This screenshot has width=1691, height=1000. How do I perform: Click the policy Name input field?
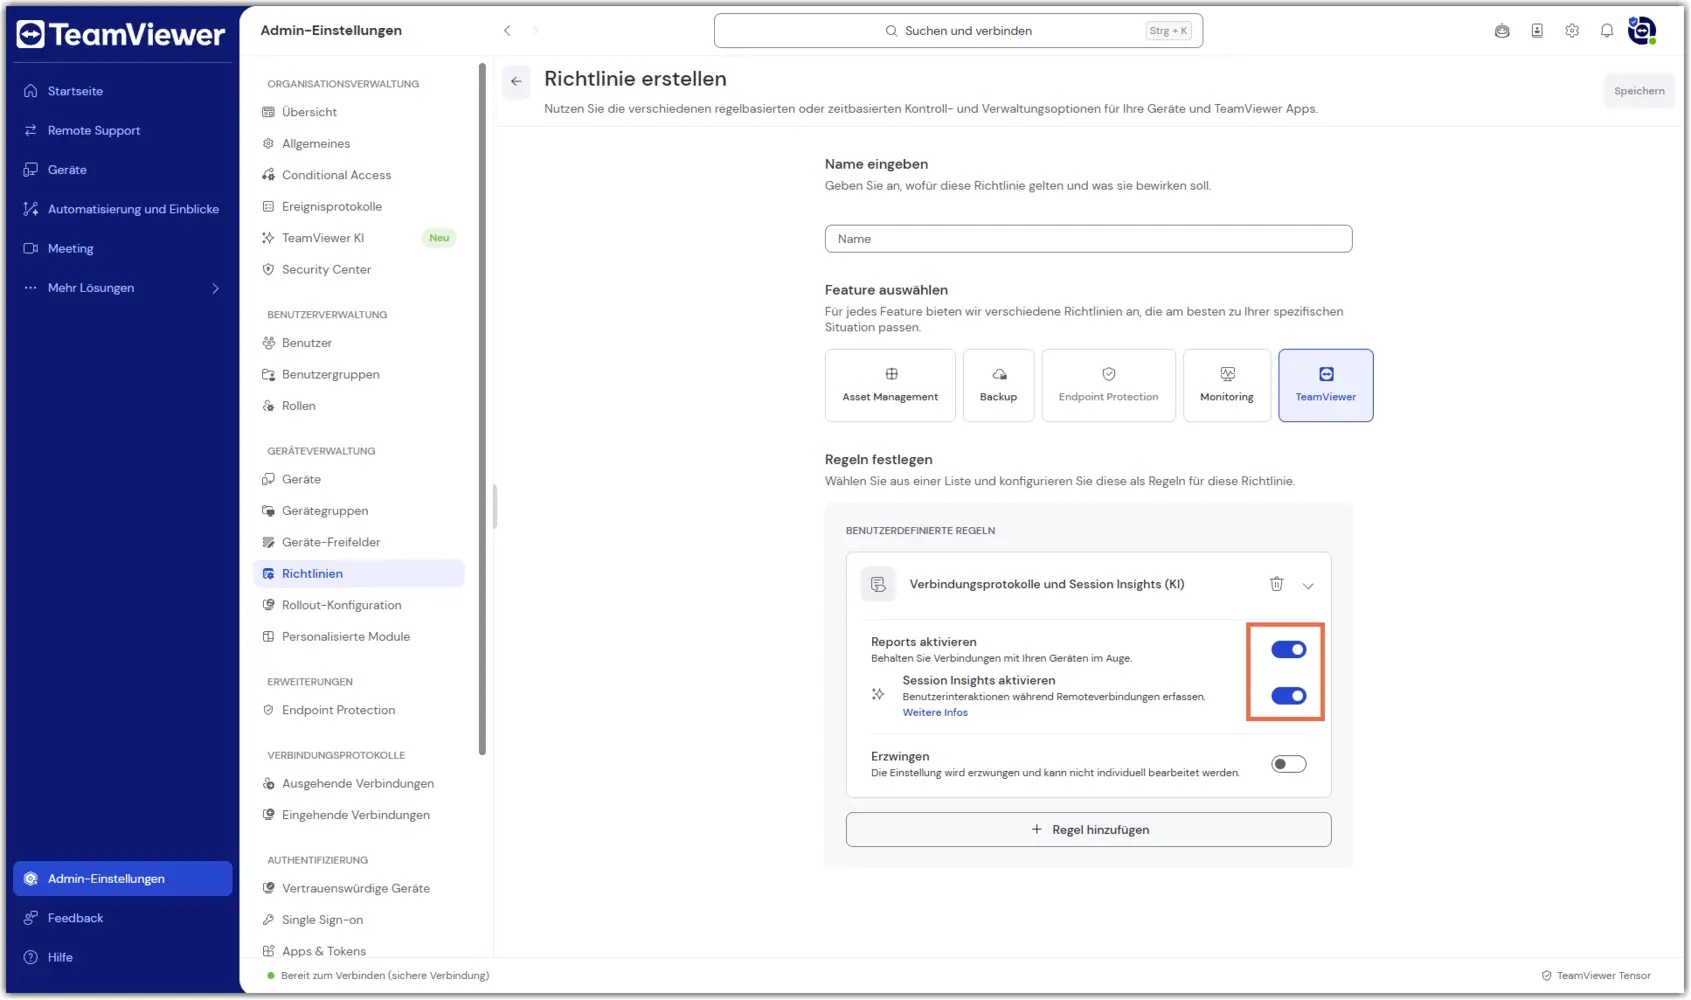pos(1088,239)
